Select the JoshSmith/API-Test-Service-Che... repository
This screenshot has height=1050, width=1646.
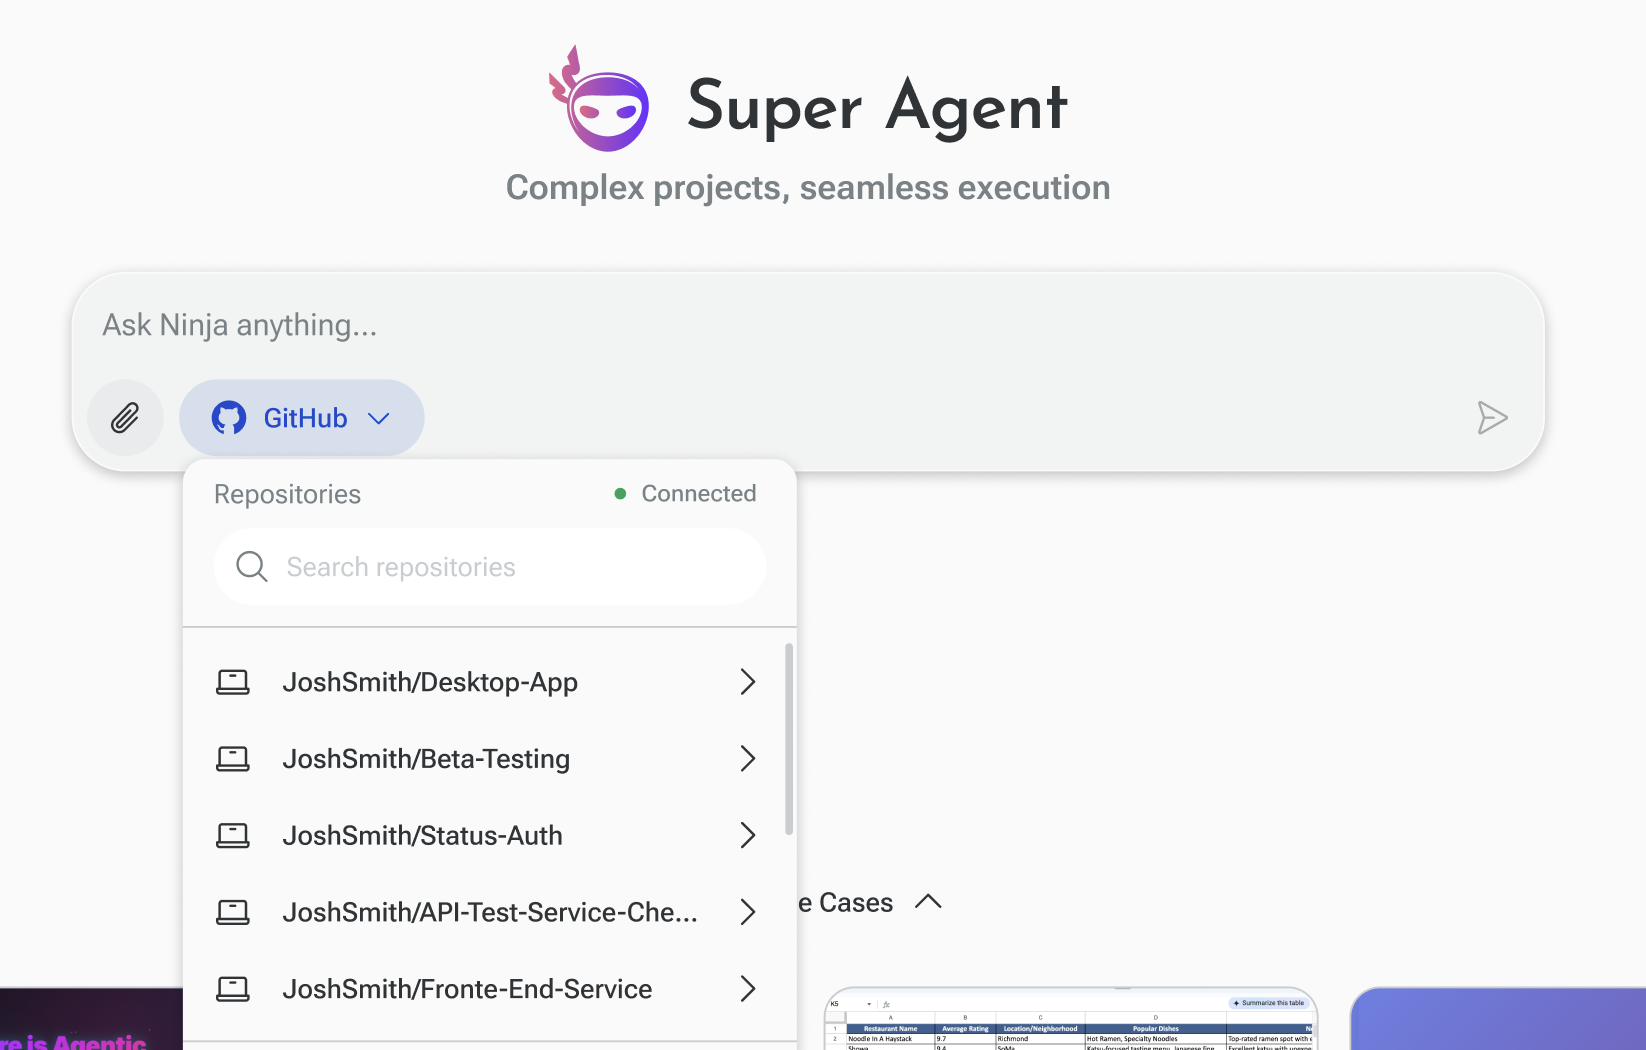pos(491,911)
